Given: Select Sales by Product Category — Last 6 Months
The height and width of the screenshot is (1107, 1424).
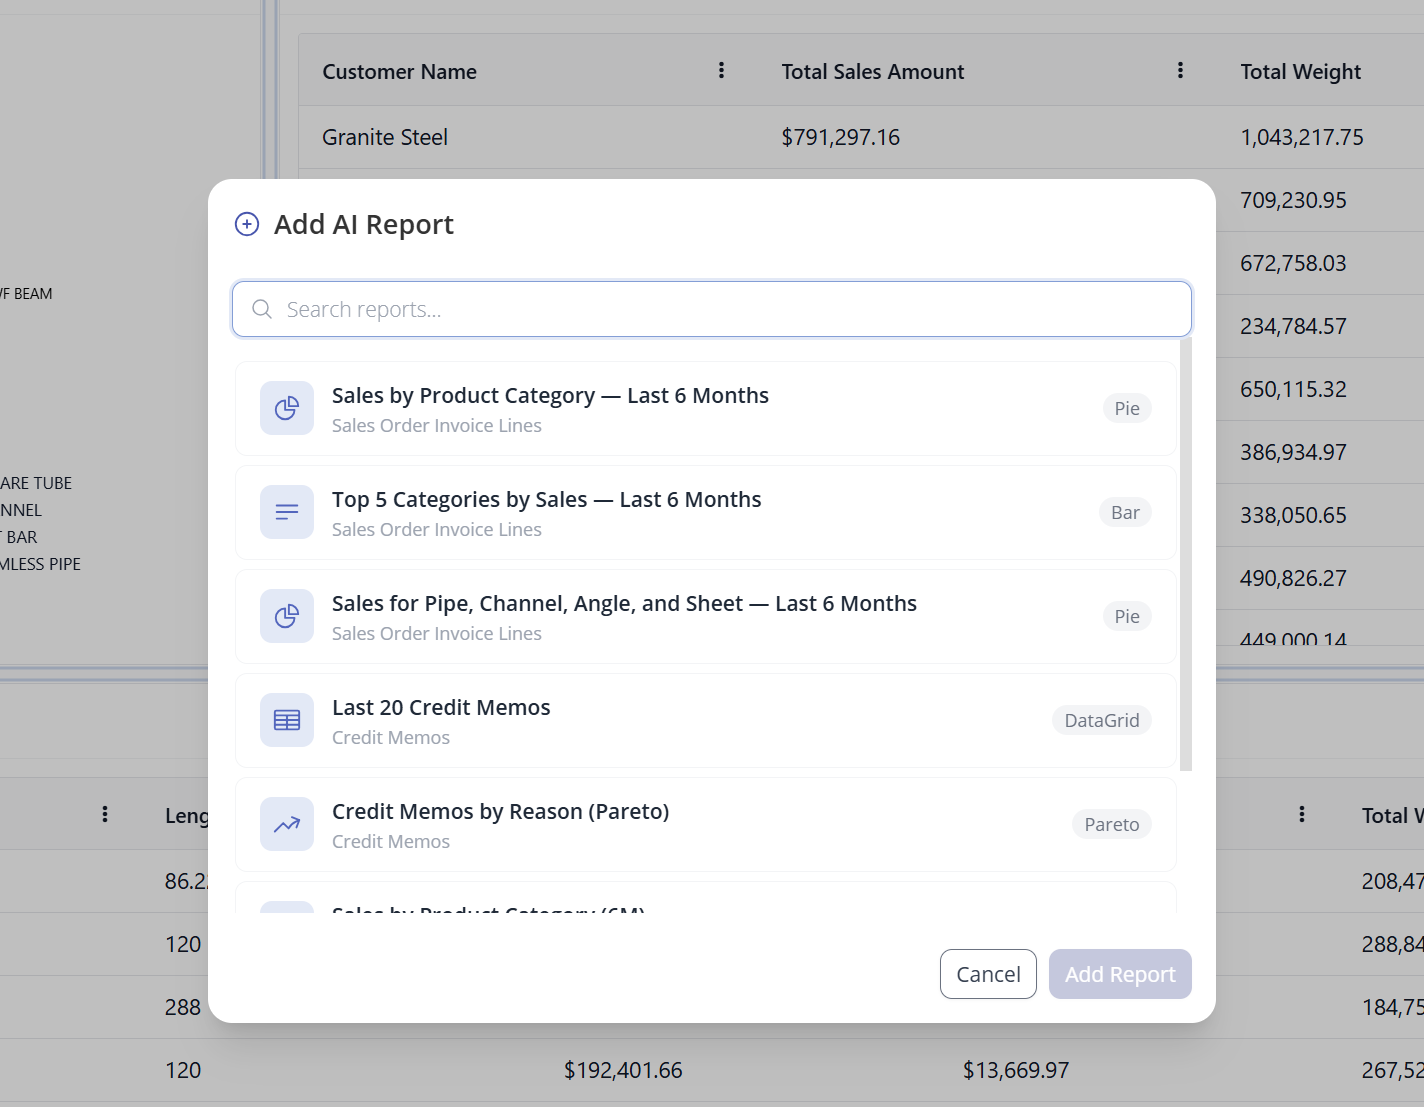Looking at the screenshot, I should 706,408.
